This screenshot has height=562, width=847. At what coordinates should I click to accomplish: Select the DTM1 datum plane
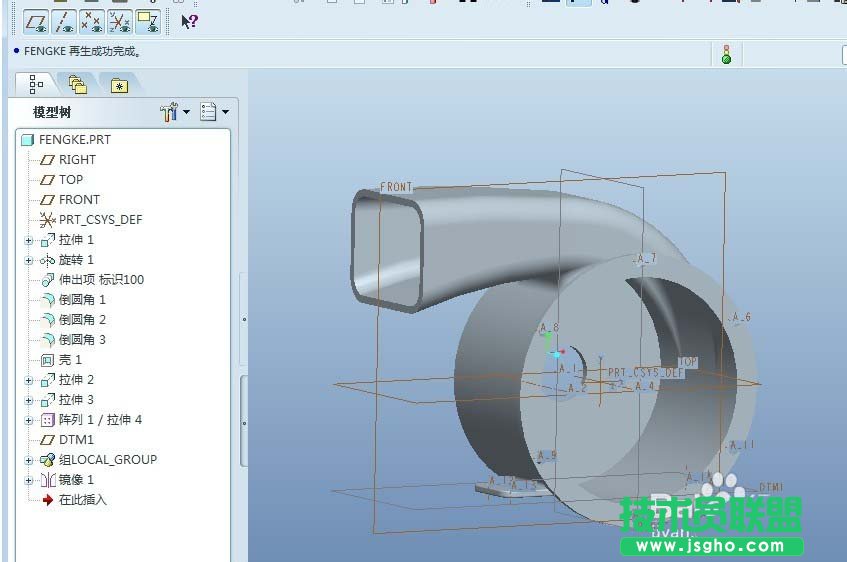[76, 440]
